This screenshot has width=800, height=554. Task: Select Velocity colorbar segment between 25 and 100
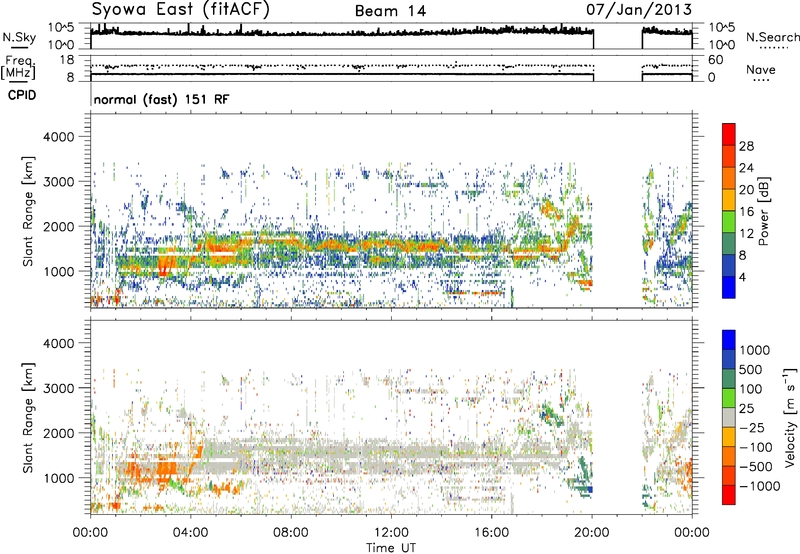pos(729,398)
